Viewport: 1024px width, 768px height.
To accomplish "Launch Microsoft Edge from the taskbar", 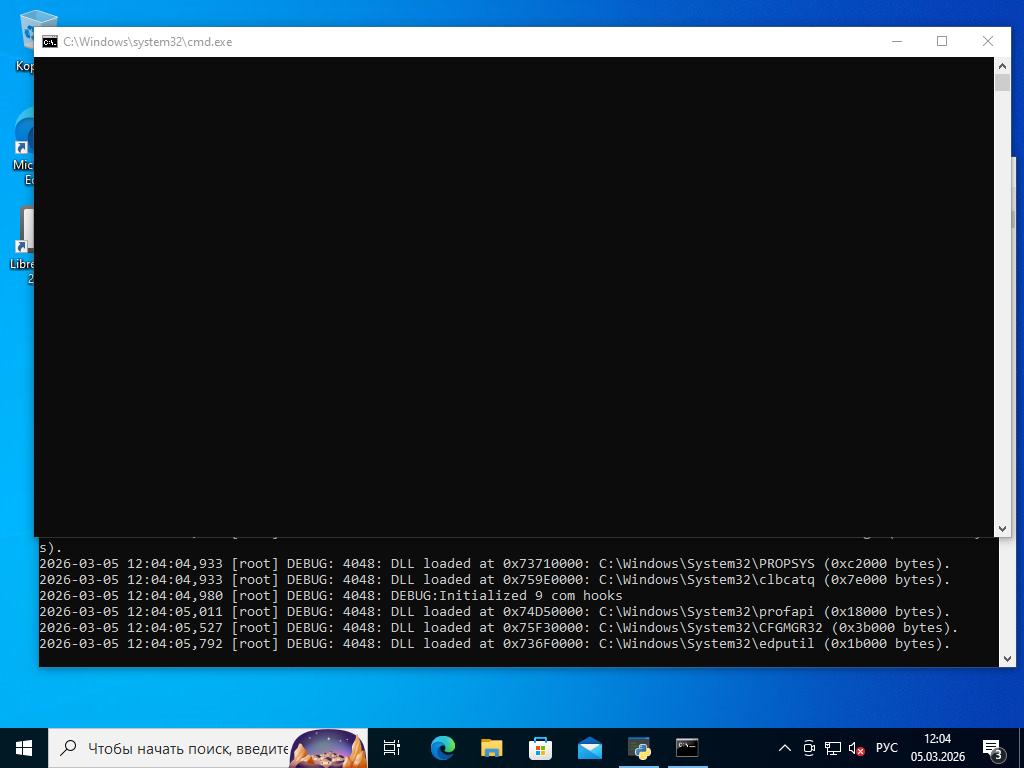I will pyautogui.click(x=442, y=747).
